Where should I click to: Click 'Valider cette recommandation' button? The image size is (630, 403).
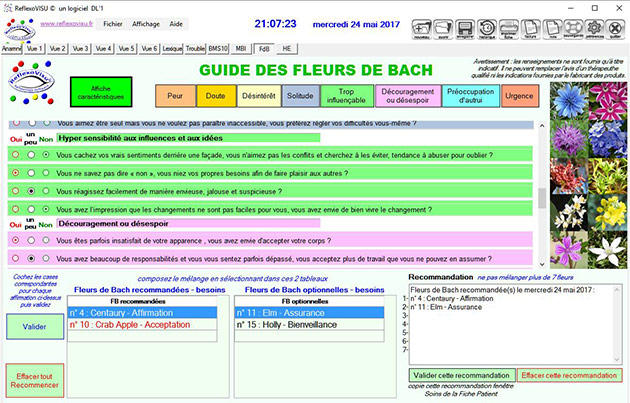(x=462, y=375)
